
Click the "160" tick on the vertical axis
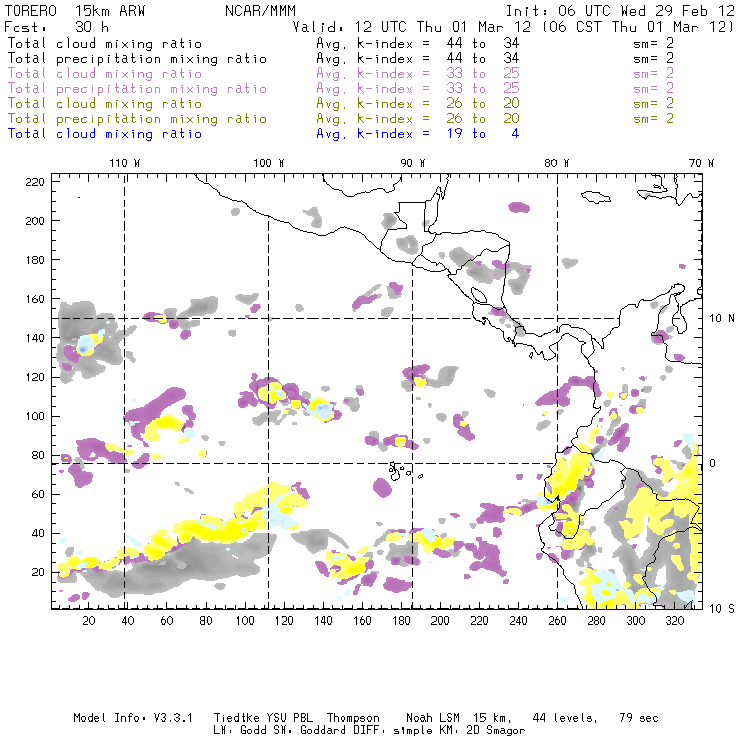[x=35, y=299]
